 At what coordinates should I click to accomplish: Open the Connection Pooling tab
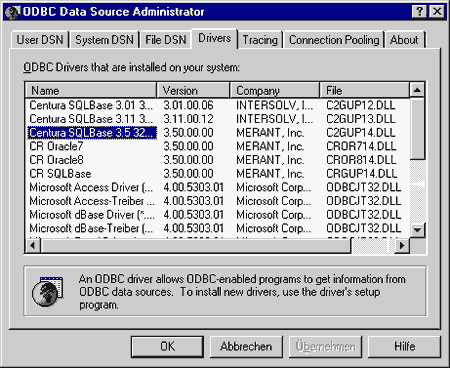[334, 40]
